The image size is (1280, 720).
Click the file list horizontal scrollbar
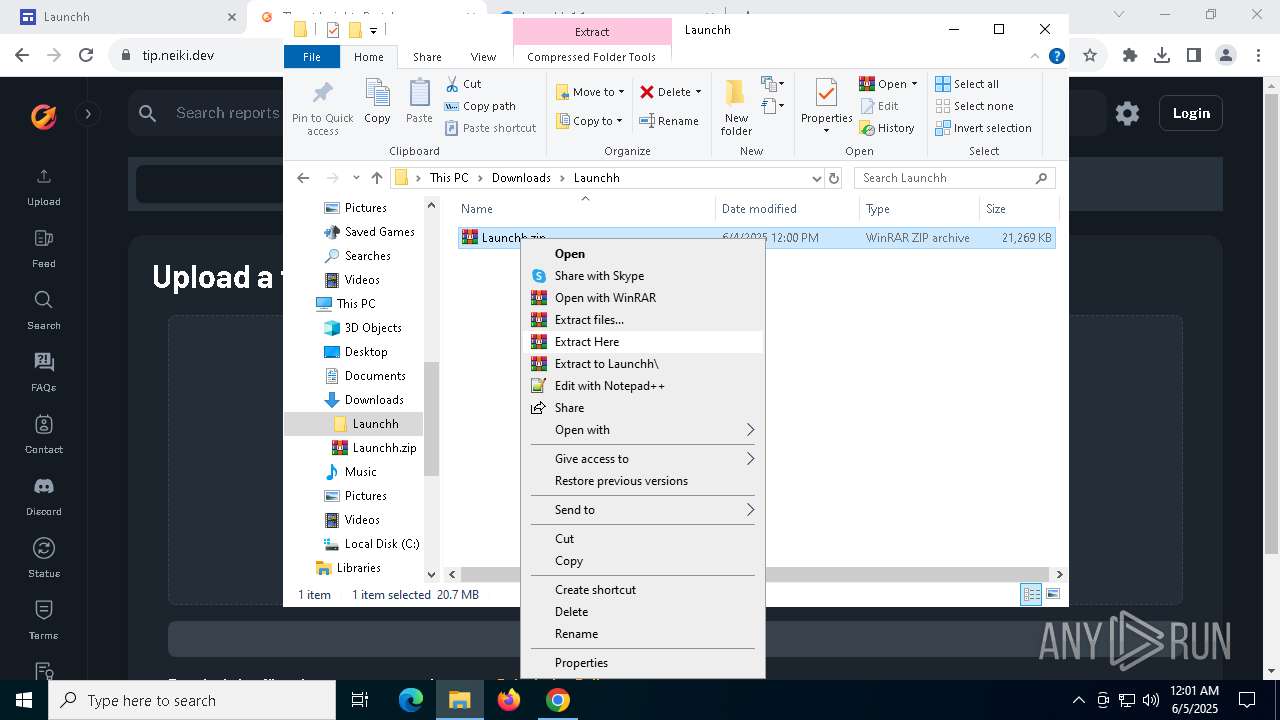pyautogui.click(x=755, y=574)
